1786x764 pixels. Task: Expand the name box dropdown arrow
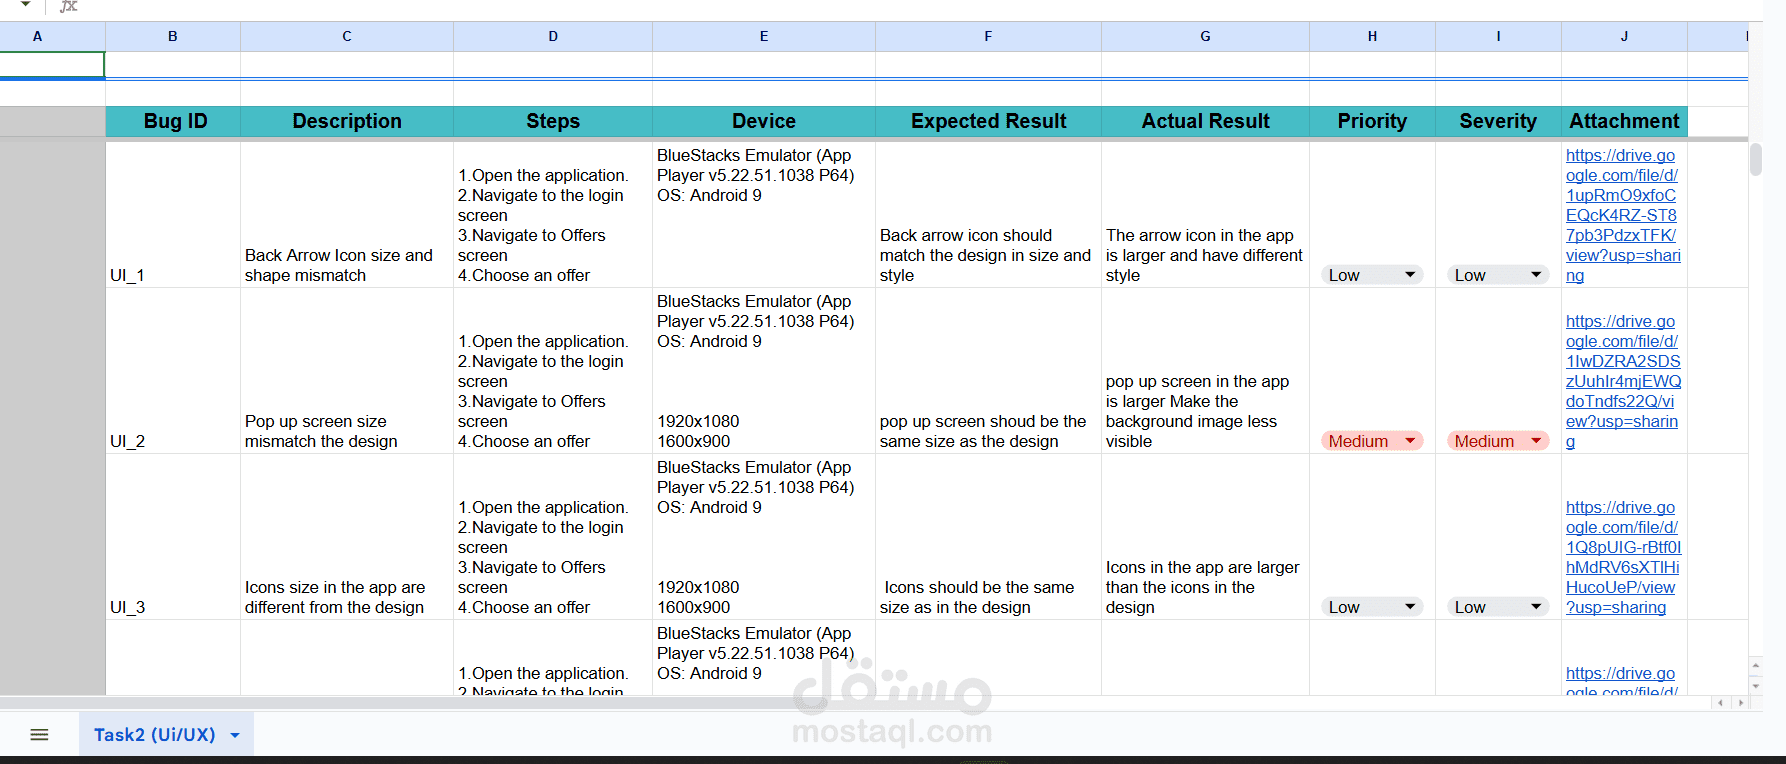[x=25, y=5]
